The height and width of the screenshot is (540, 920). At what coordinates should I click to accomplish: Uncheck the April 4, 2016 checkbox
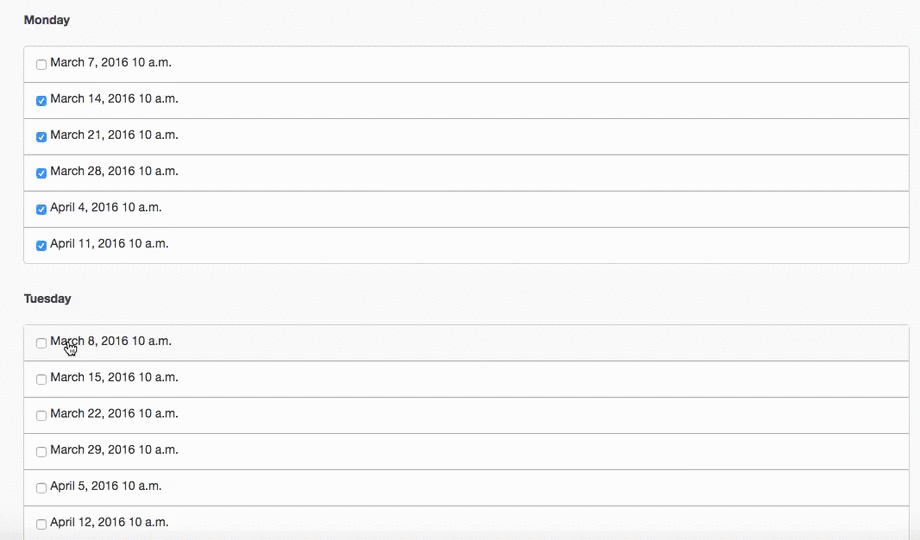[41, 209]
